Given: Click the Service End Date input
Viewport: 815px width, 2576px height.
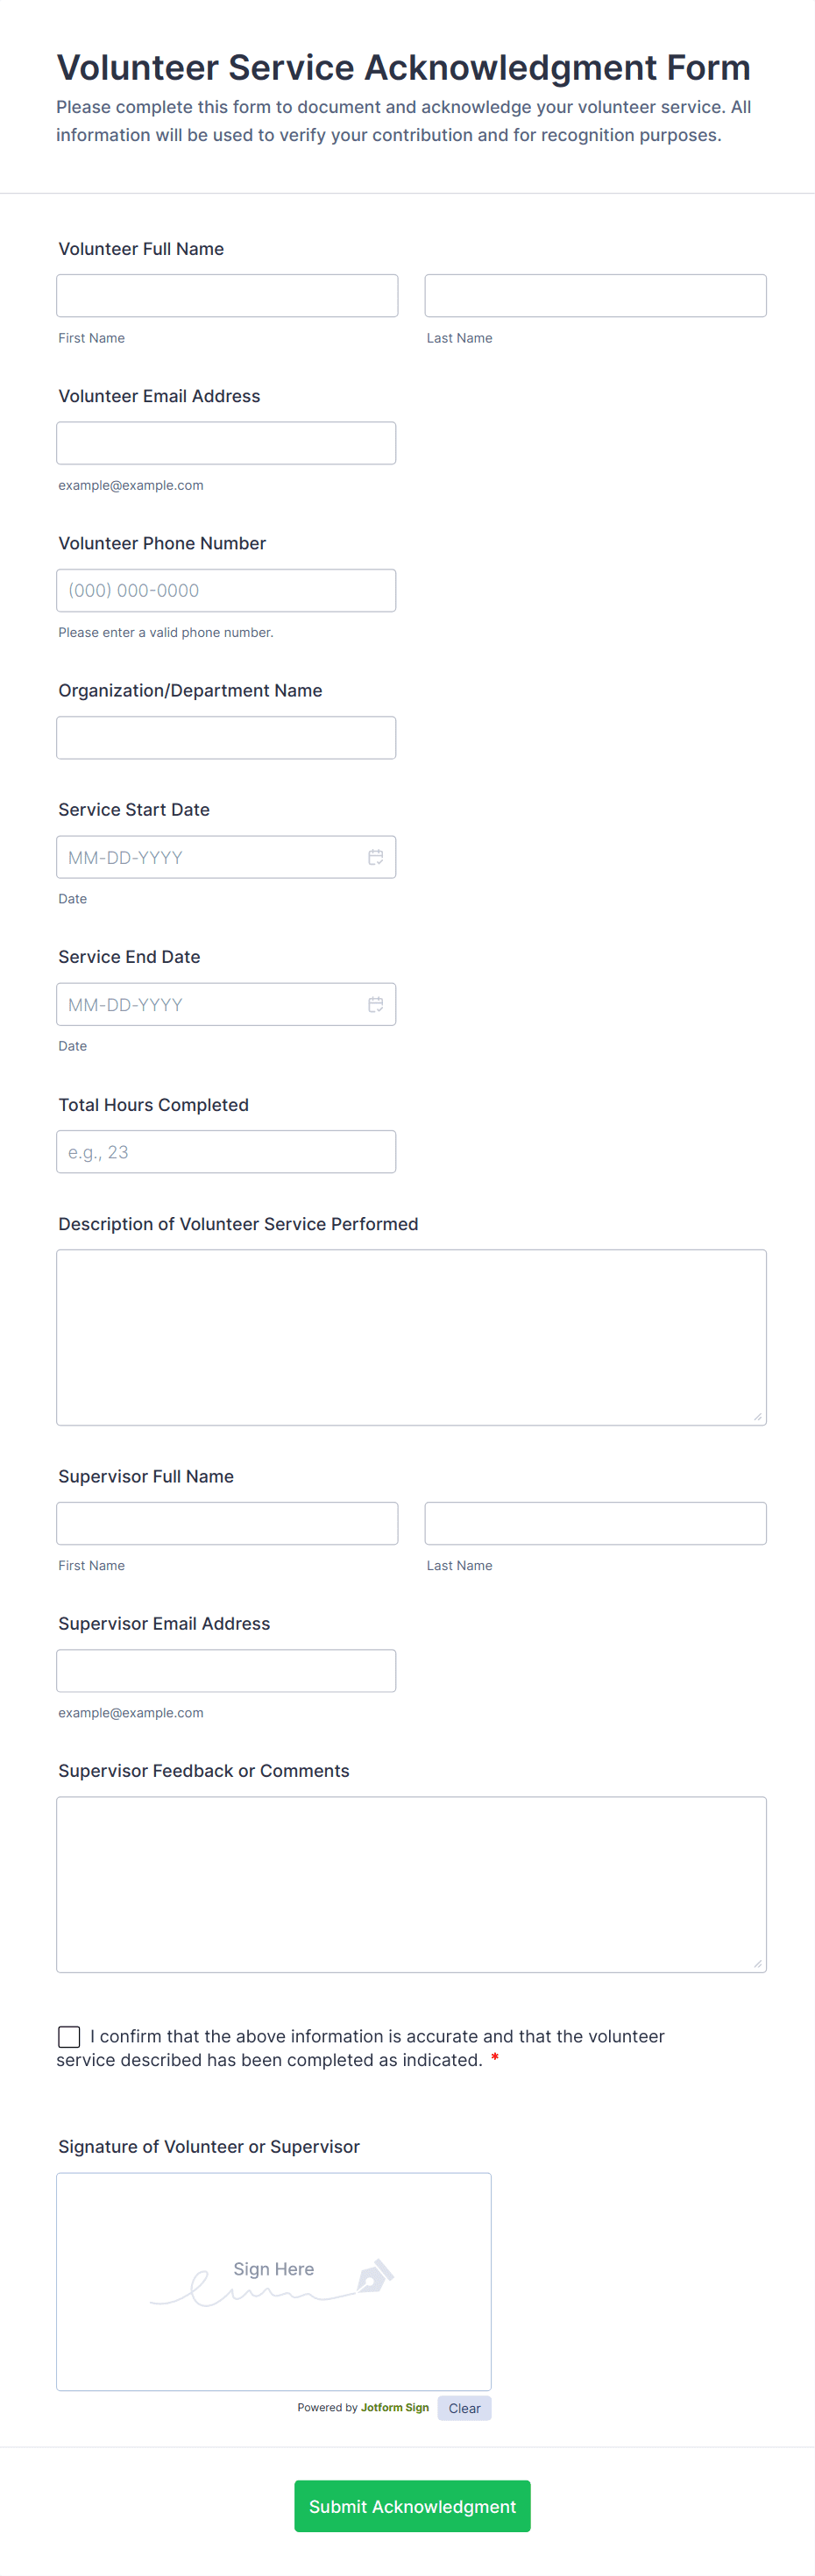Looking at the screenshot, I should tap(210, 1004).
